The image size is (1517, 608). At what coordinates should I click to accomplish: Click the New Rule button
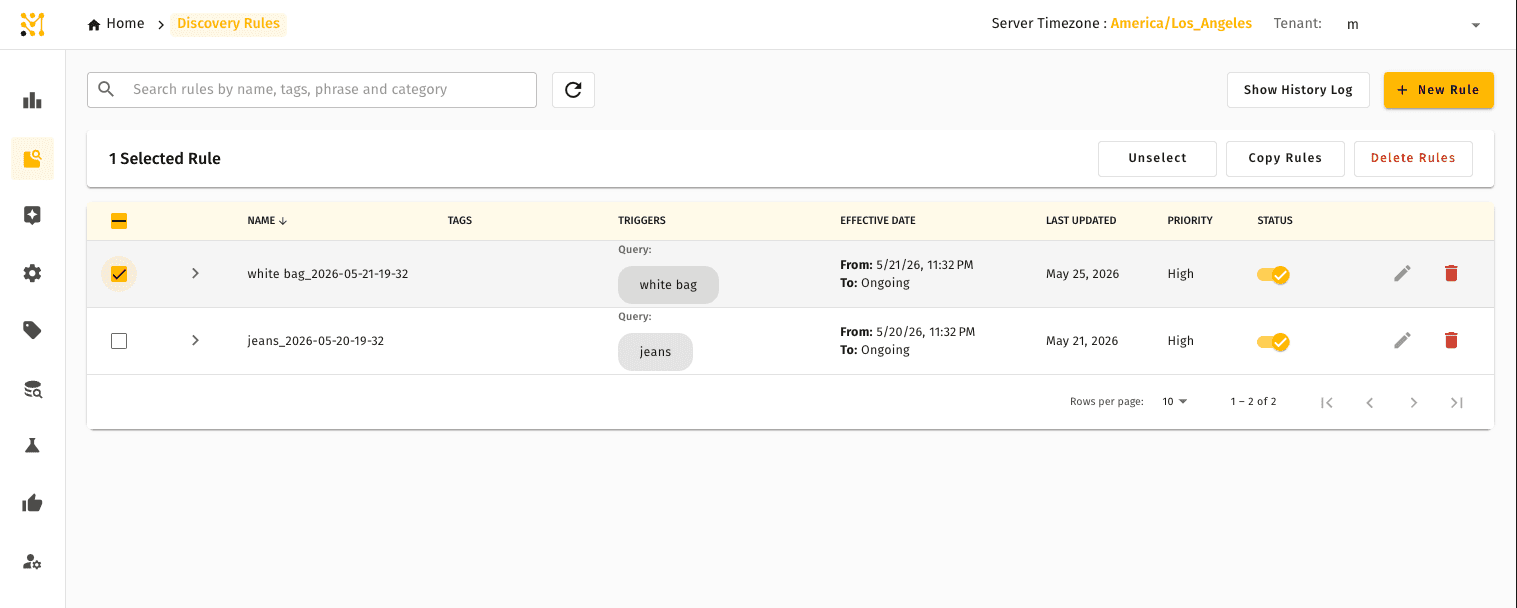[1438, 90]
